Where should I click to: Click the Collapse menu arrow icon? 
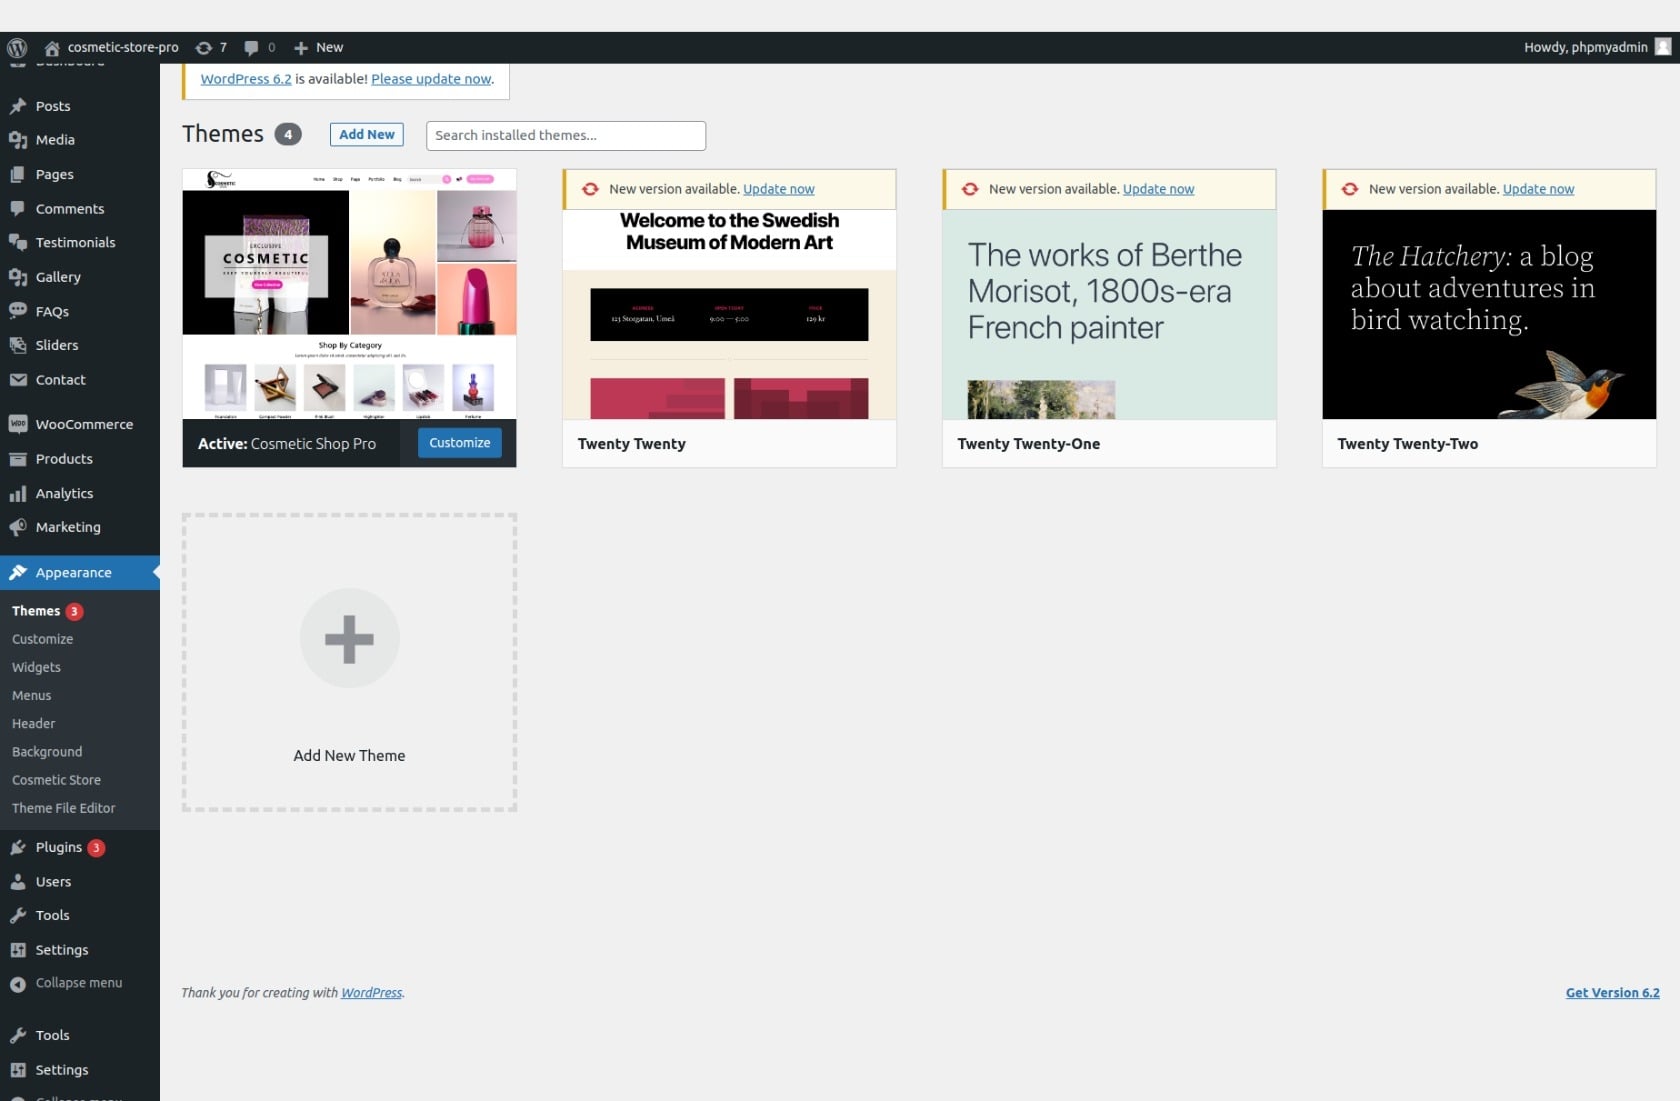(18, 984)
